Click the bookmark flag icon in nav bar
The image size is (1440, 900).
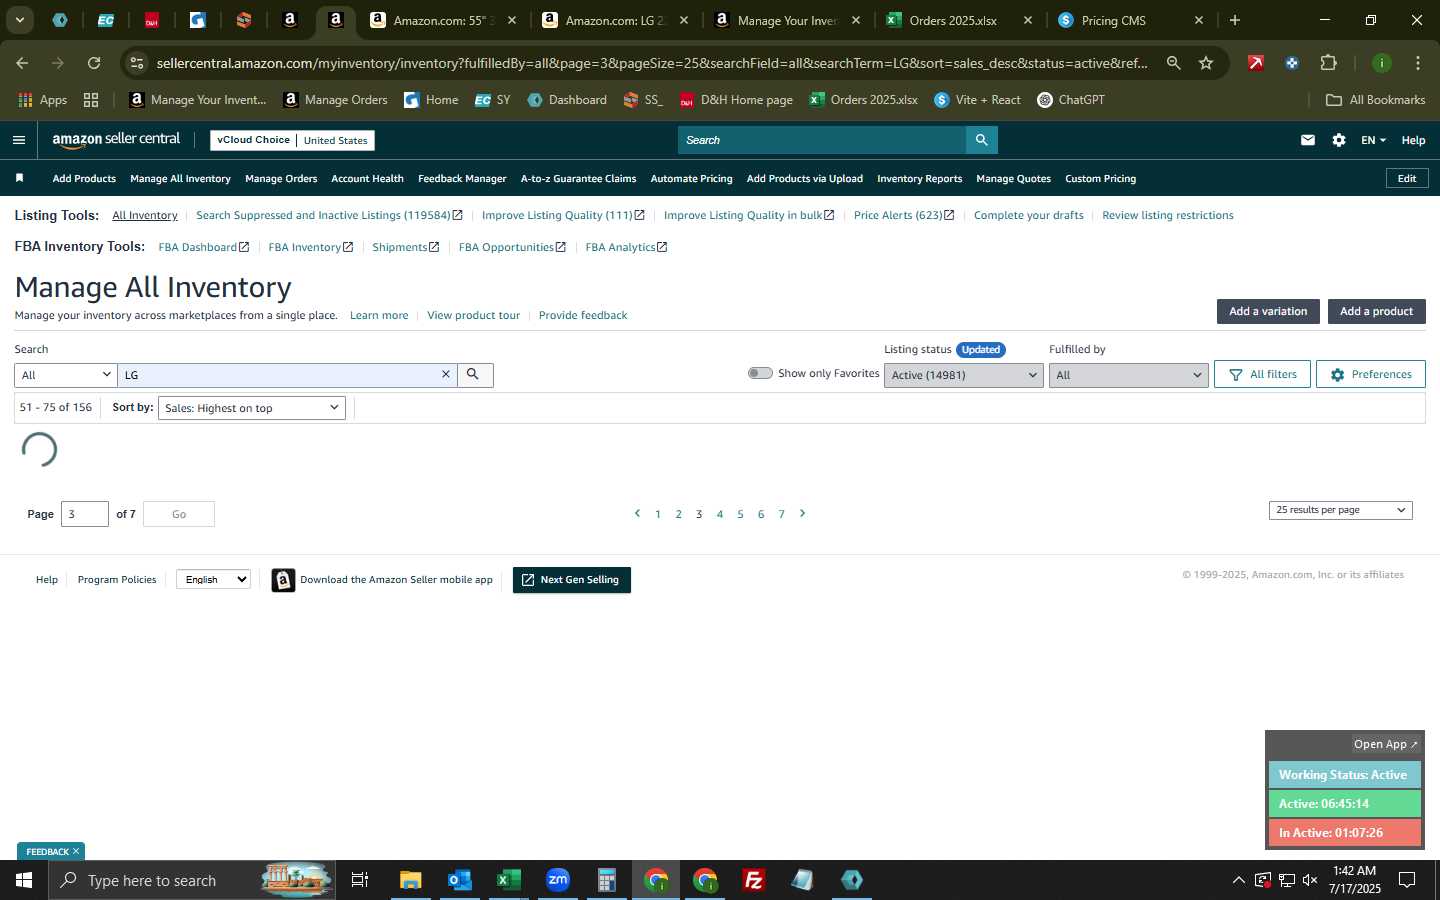(19, 178)
